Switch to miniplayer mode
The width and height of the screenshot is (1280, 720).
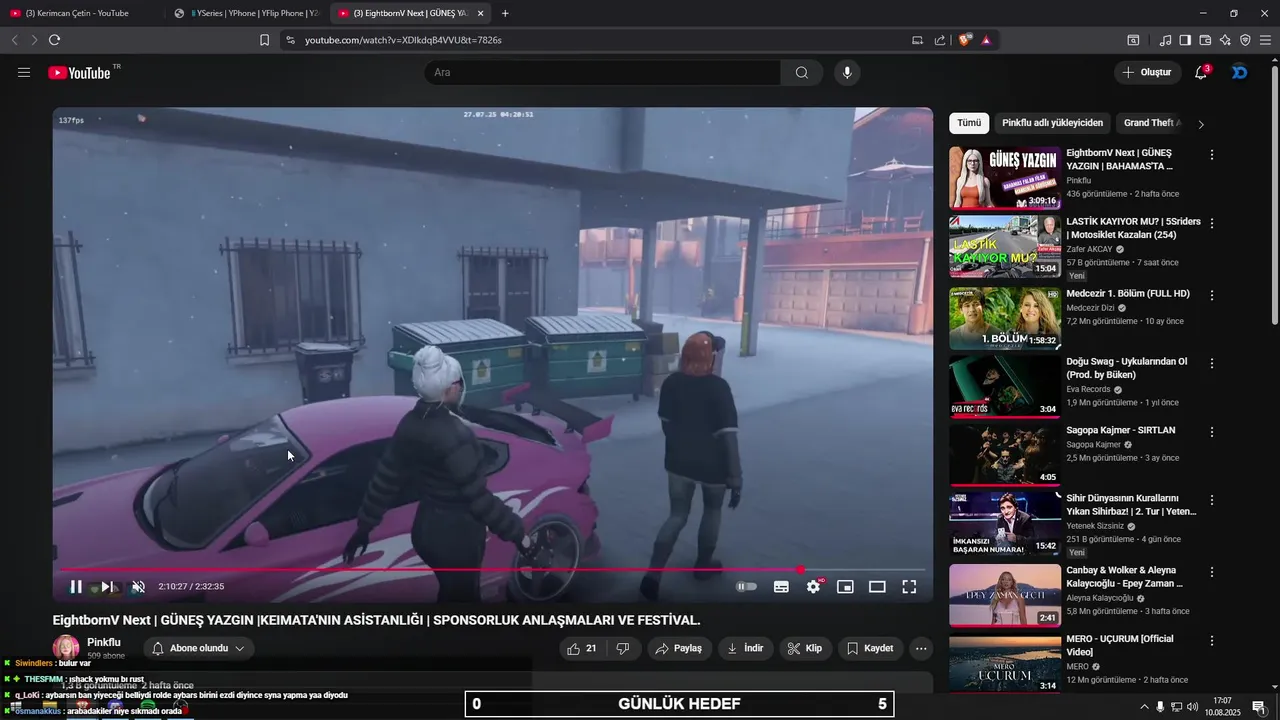845,587
